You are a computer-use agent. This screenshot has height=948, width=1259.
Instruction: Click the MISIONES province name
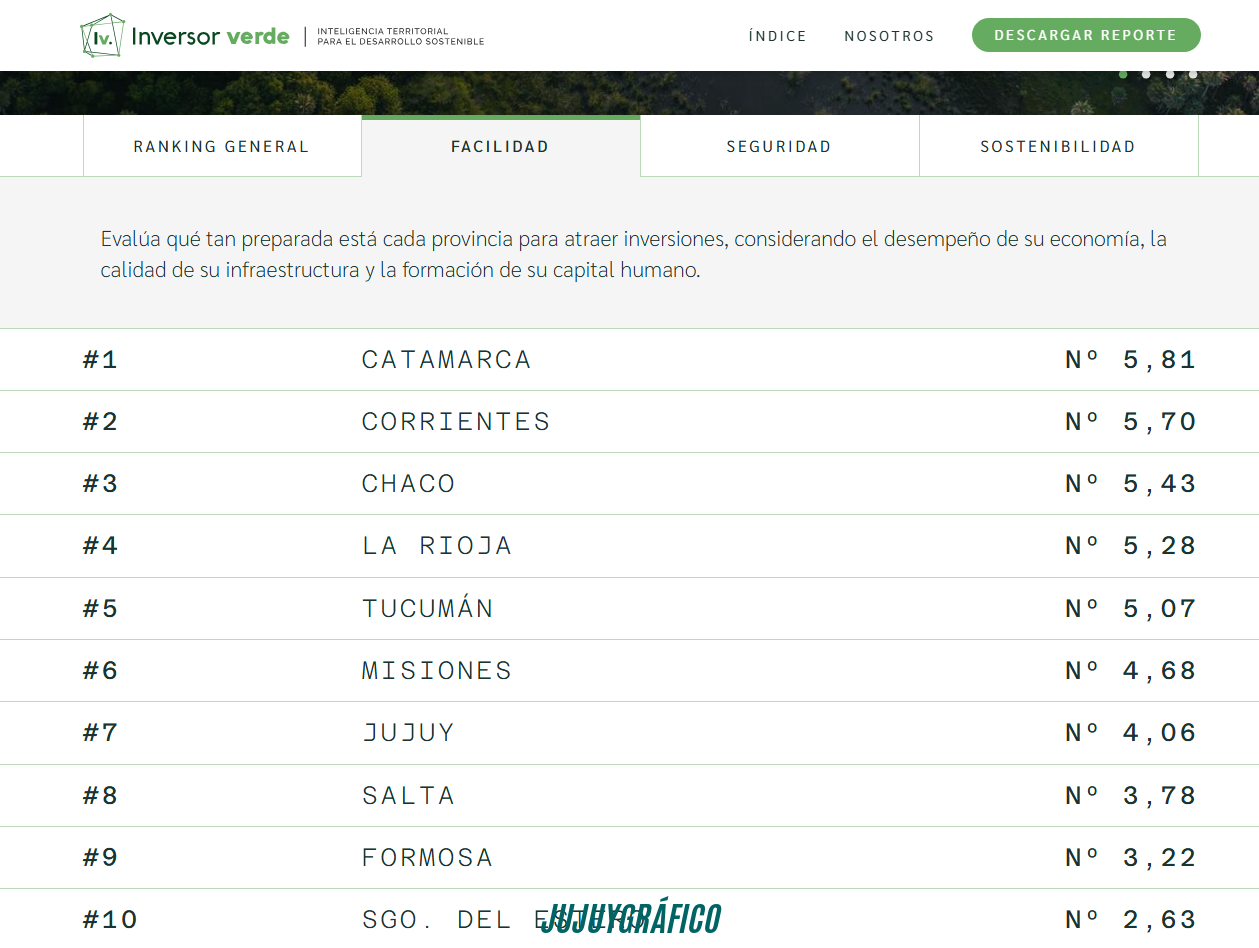(437, 670)
